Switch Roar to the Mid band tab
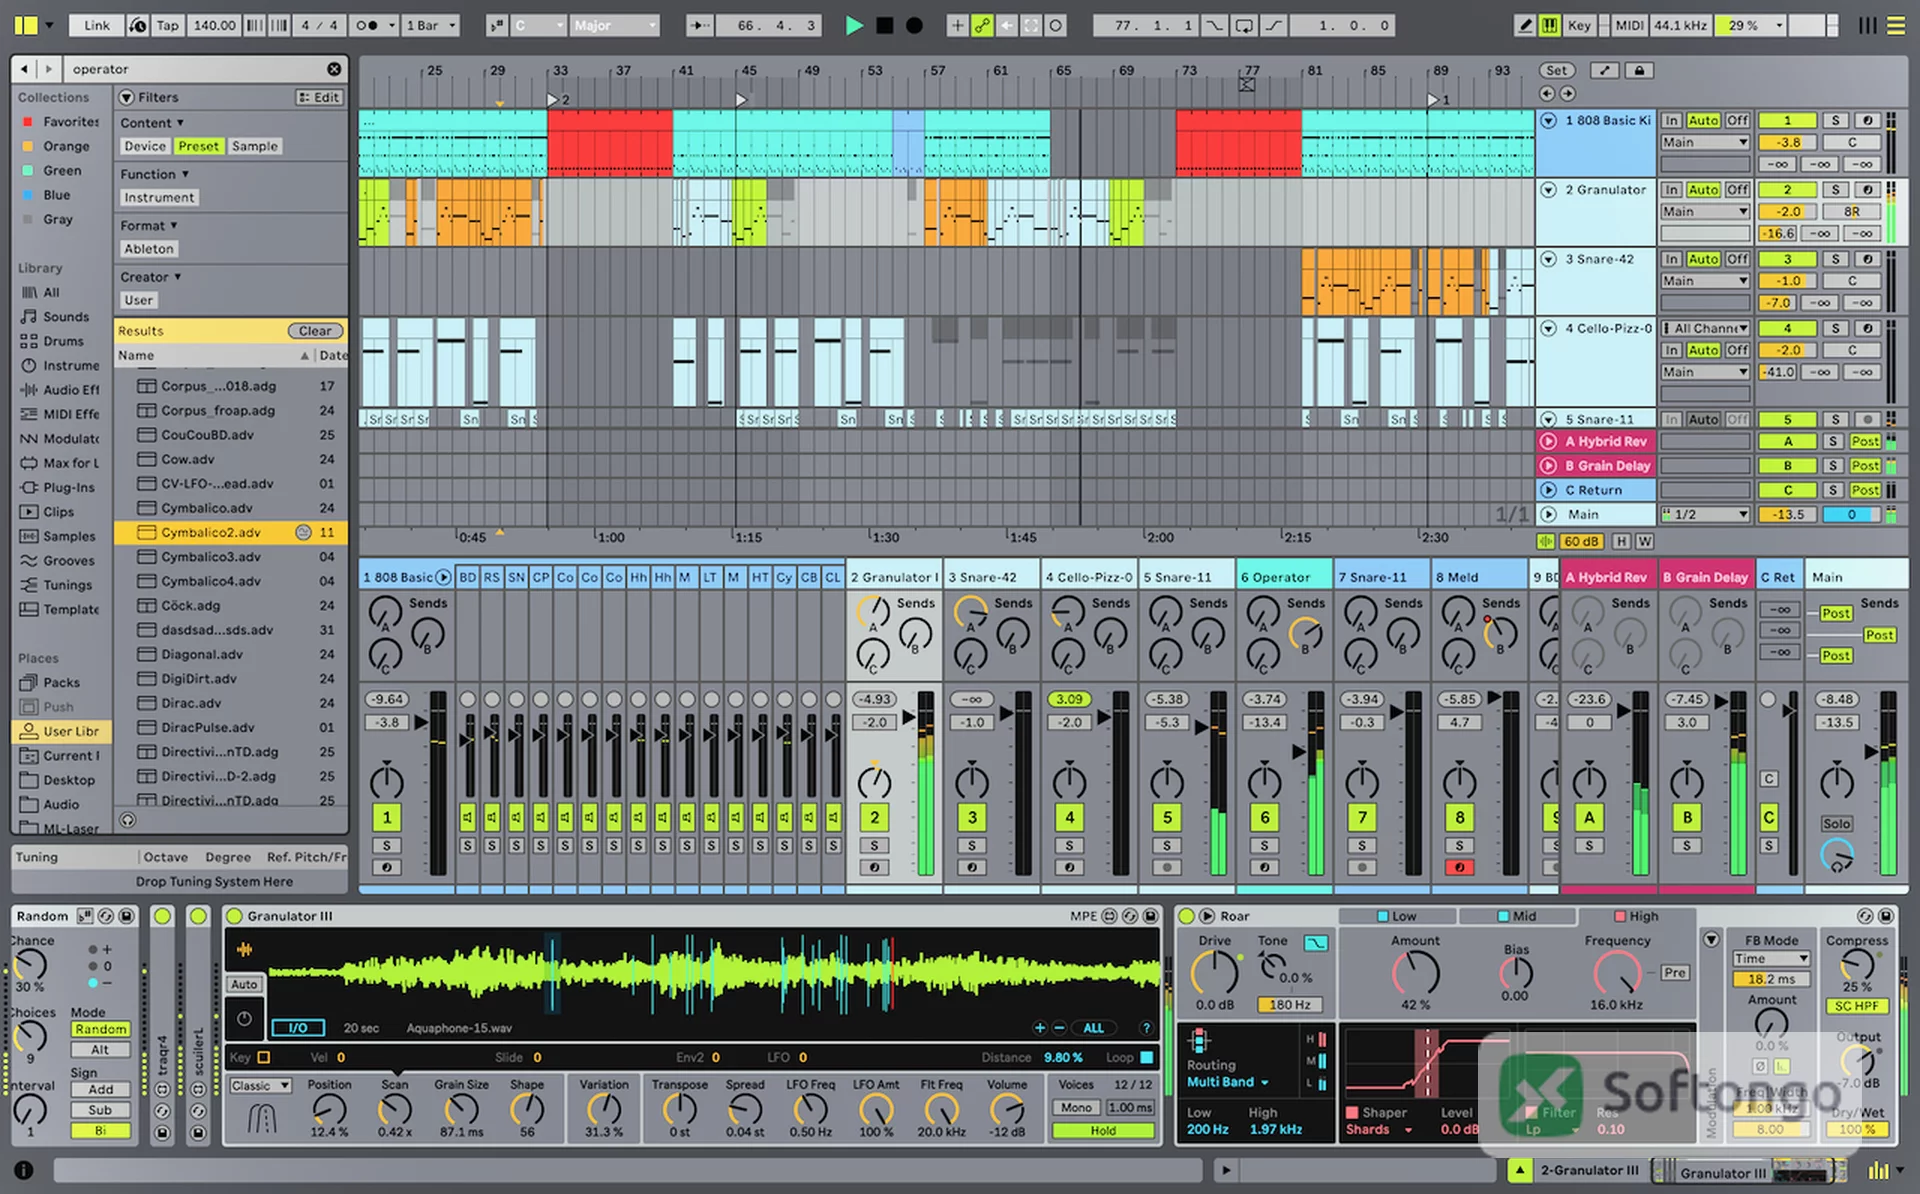The width and height of the screenshot is (1920, 1194). (1516, 916)
